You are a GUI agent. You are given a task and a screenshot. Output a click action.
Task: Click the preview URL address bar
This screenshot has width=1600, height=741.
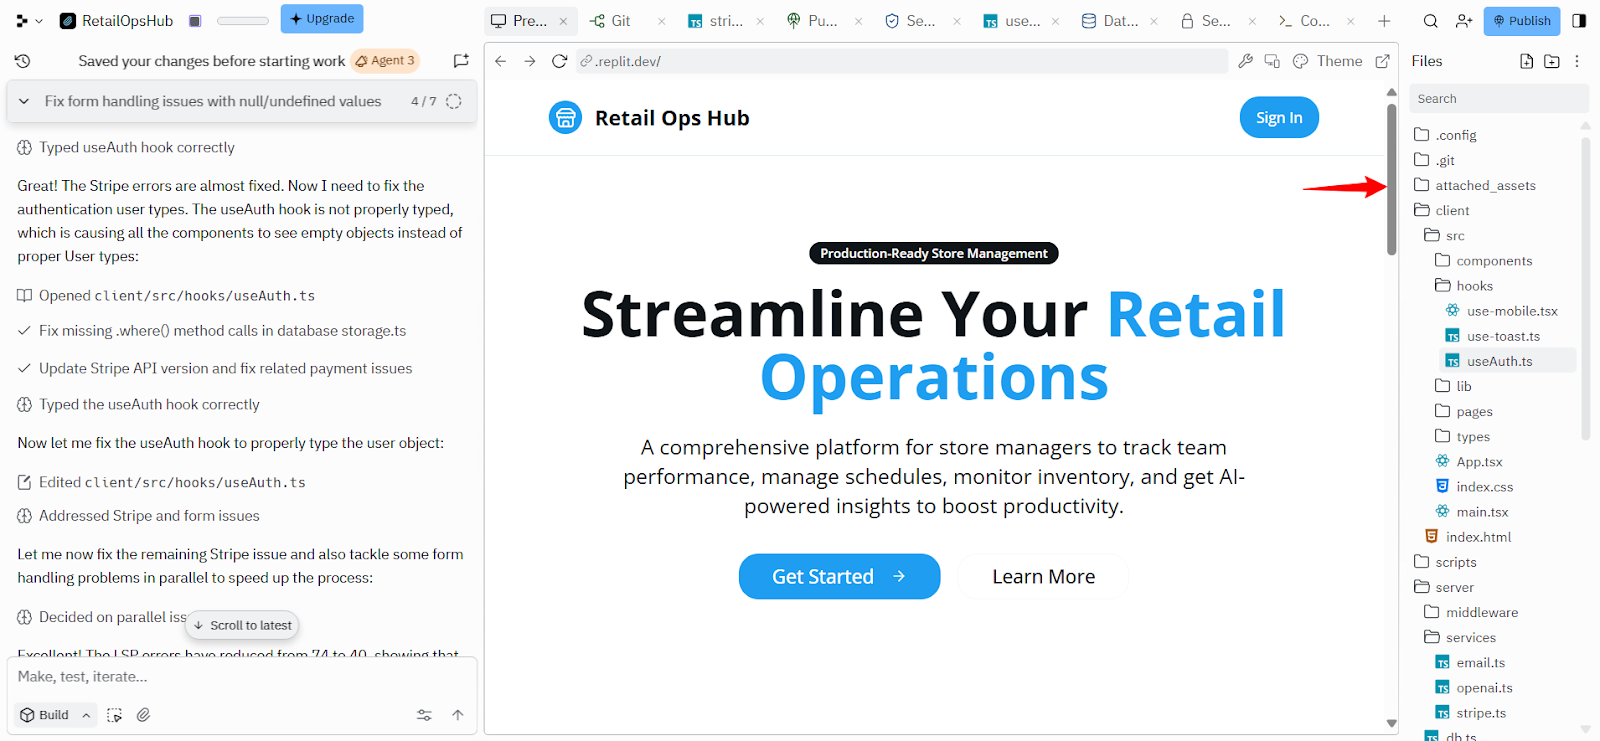point(902,61)
